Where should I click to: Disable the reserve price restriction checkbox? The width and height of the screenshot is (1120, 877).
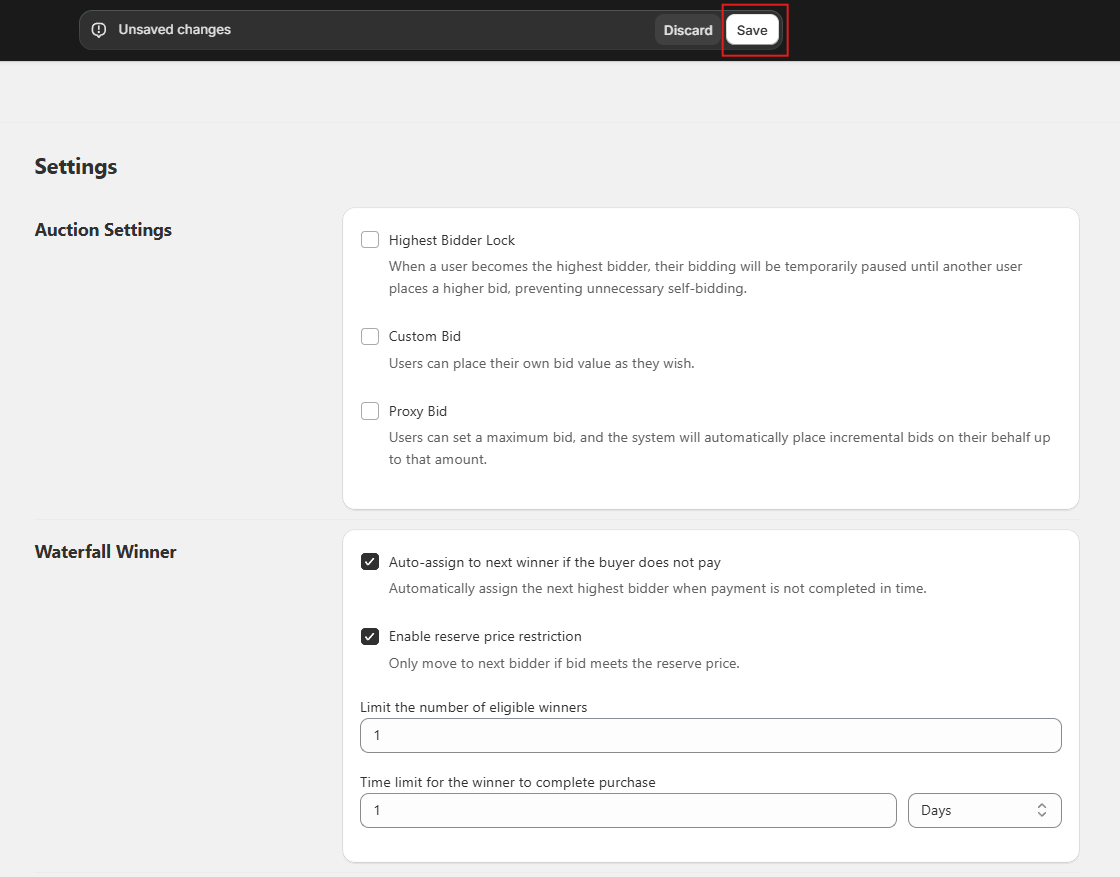370,636
